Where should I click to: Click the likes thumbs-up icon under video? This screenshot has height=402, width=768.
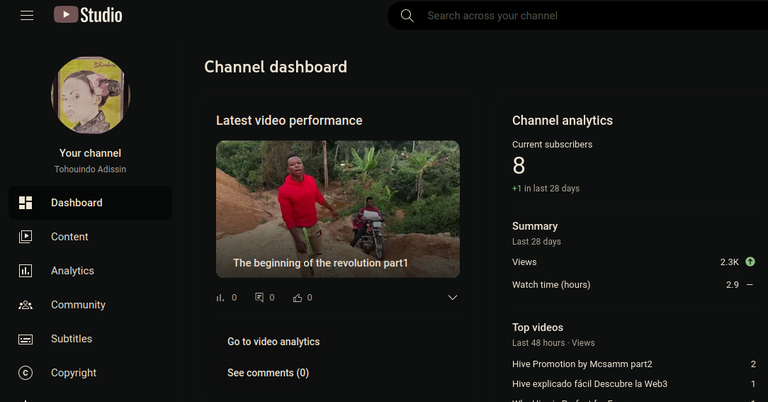297,298
